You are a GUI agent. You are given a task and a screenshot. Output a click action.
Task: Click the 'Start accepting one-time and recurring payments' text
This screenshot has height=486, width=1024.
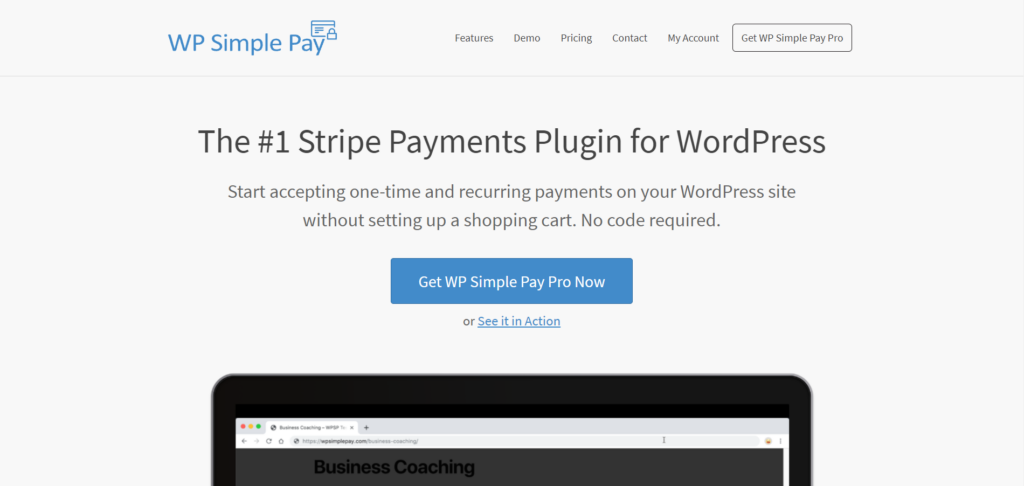pos(511,206)
